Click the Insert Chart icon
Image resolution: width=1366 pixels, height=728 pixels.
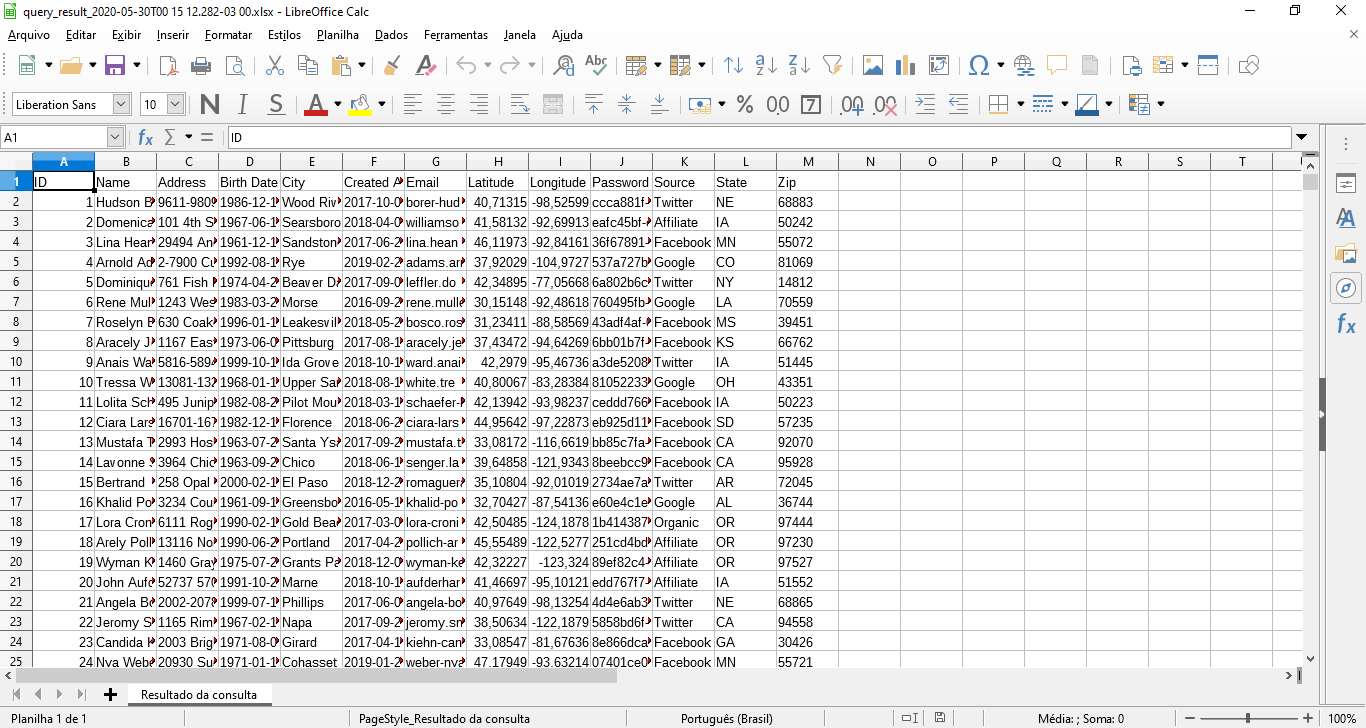point(906,66)
